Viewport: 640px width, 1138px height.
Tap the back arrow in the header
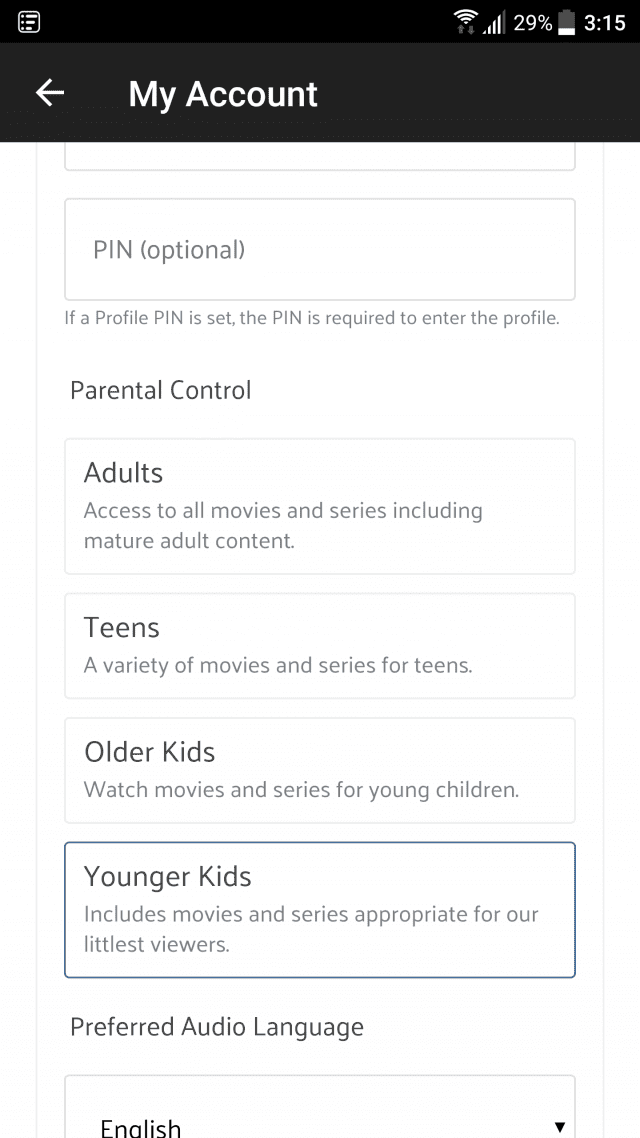(x=50, y=93)
